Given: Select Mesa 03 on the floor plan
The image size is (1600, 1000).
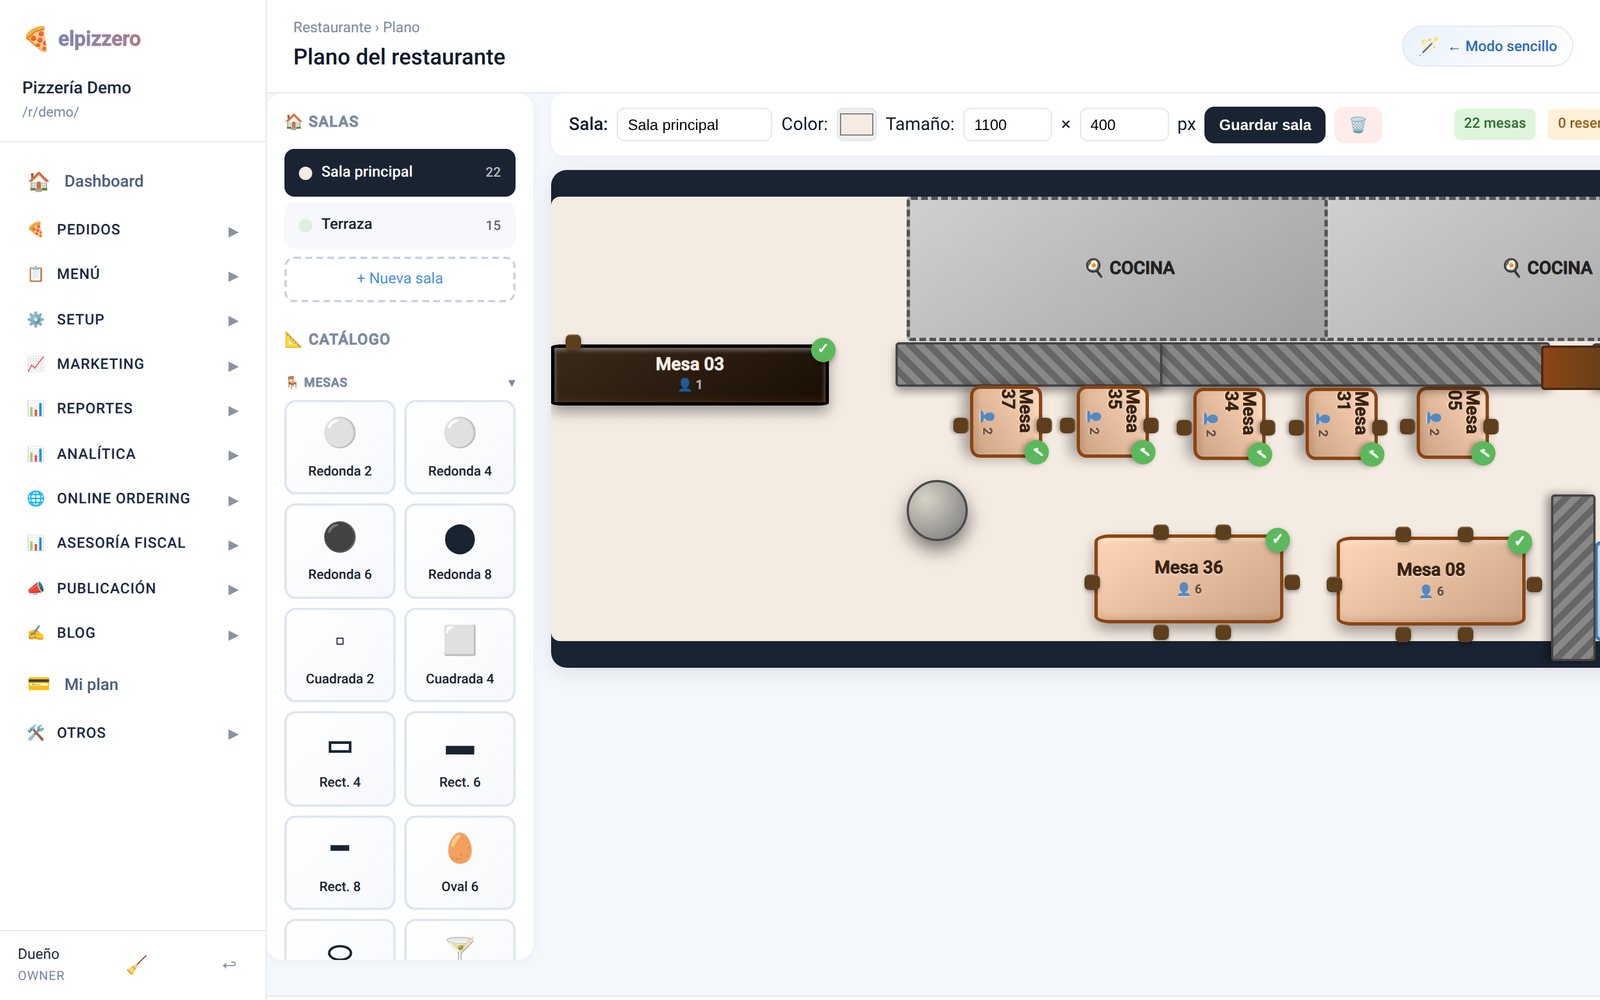Looking at the screenshot, I should [x=690, y=375].
